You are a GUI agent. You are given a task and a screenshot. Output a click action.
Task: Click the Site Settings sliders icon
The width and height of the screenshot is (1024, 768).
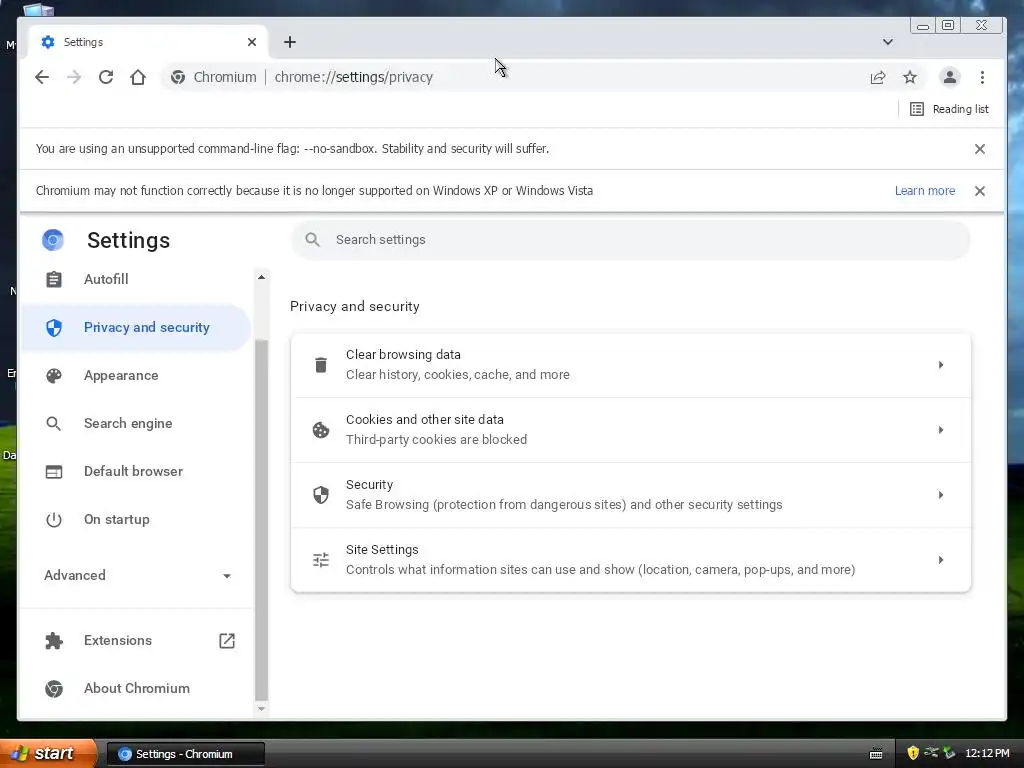(x=321, y=560)
